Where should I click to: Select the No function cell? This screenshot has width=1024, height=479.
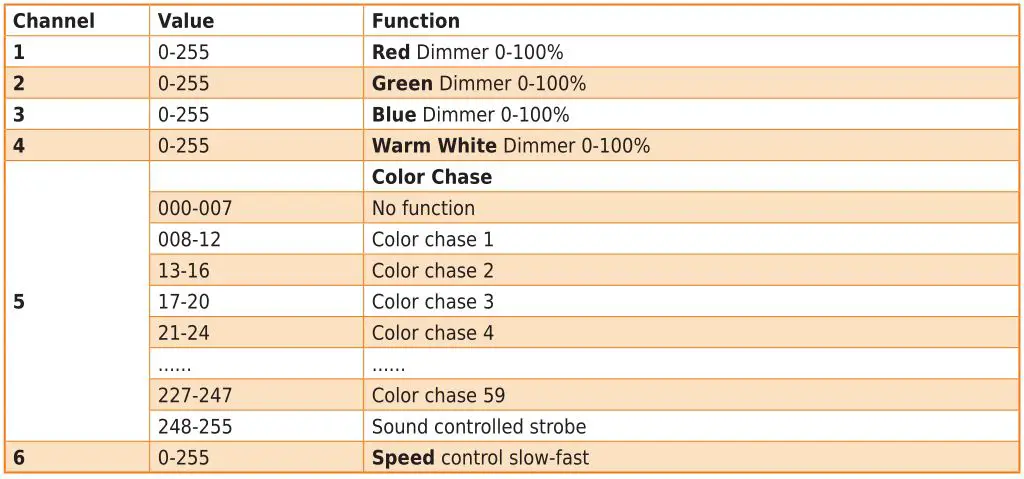click(423, 208)
